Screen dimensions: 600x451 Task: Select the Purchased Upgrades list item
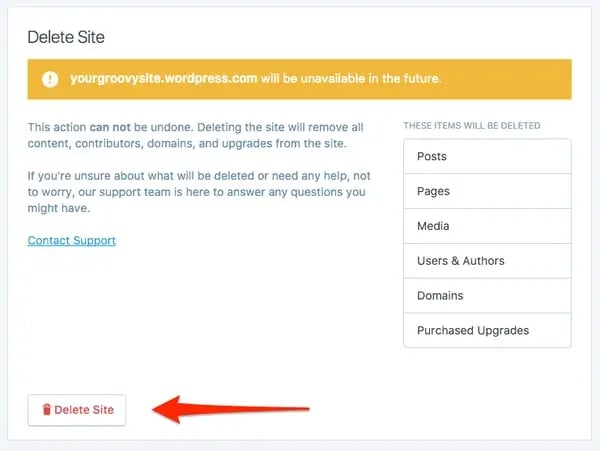pos(487,330)
